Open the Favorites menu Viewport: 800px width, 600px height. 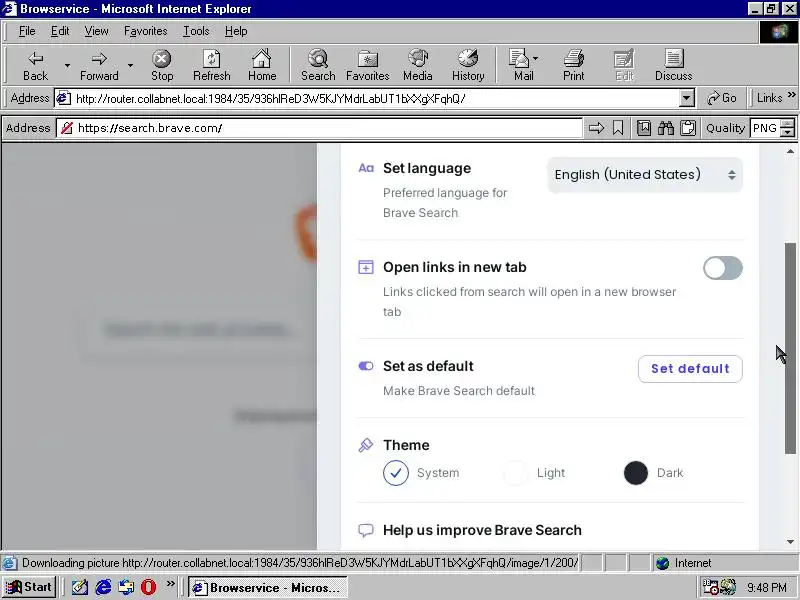point(145,31)
